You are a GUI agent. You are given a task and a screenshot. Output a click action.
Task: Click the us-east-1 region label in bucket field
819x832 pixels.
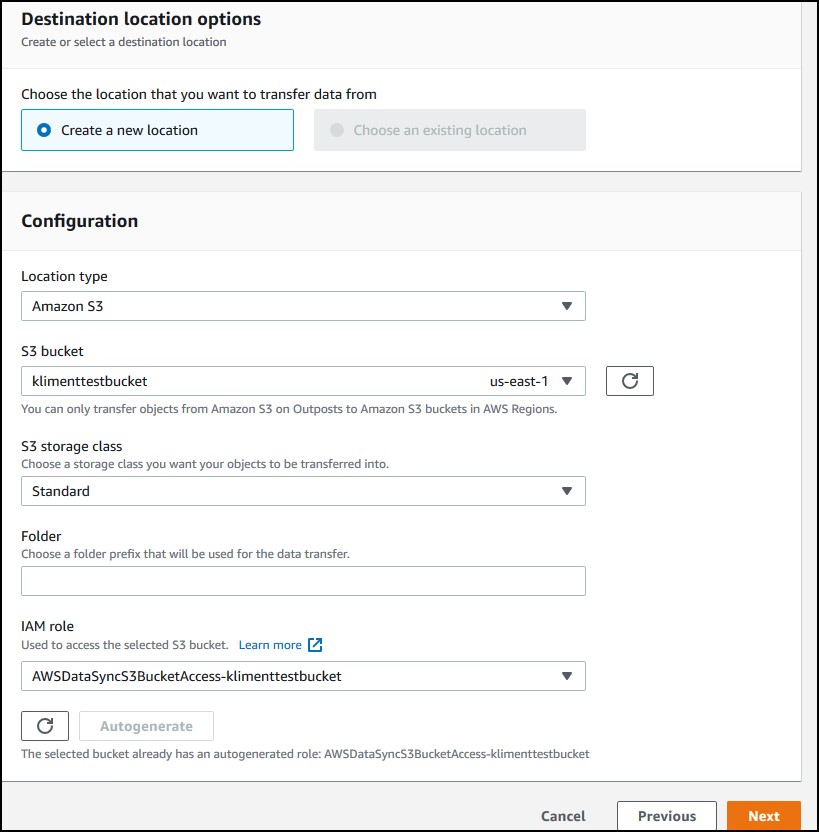[x=519, y=382]
